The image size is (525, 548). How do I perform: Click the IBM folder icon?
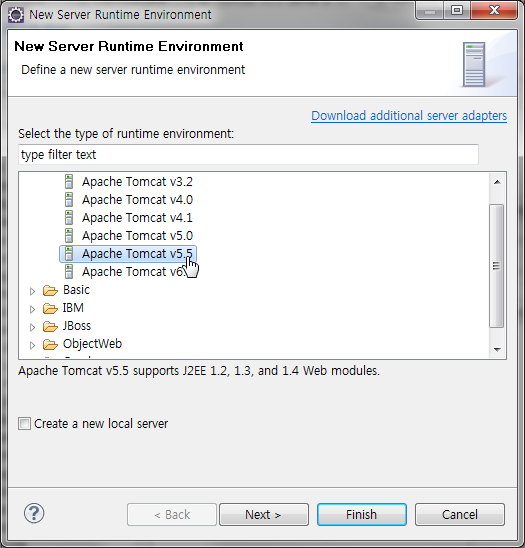(50, 308)
